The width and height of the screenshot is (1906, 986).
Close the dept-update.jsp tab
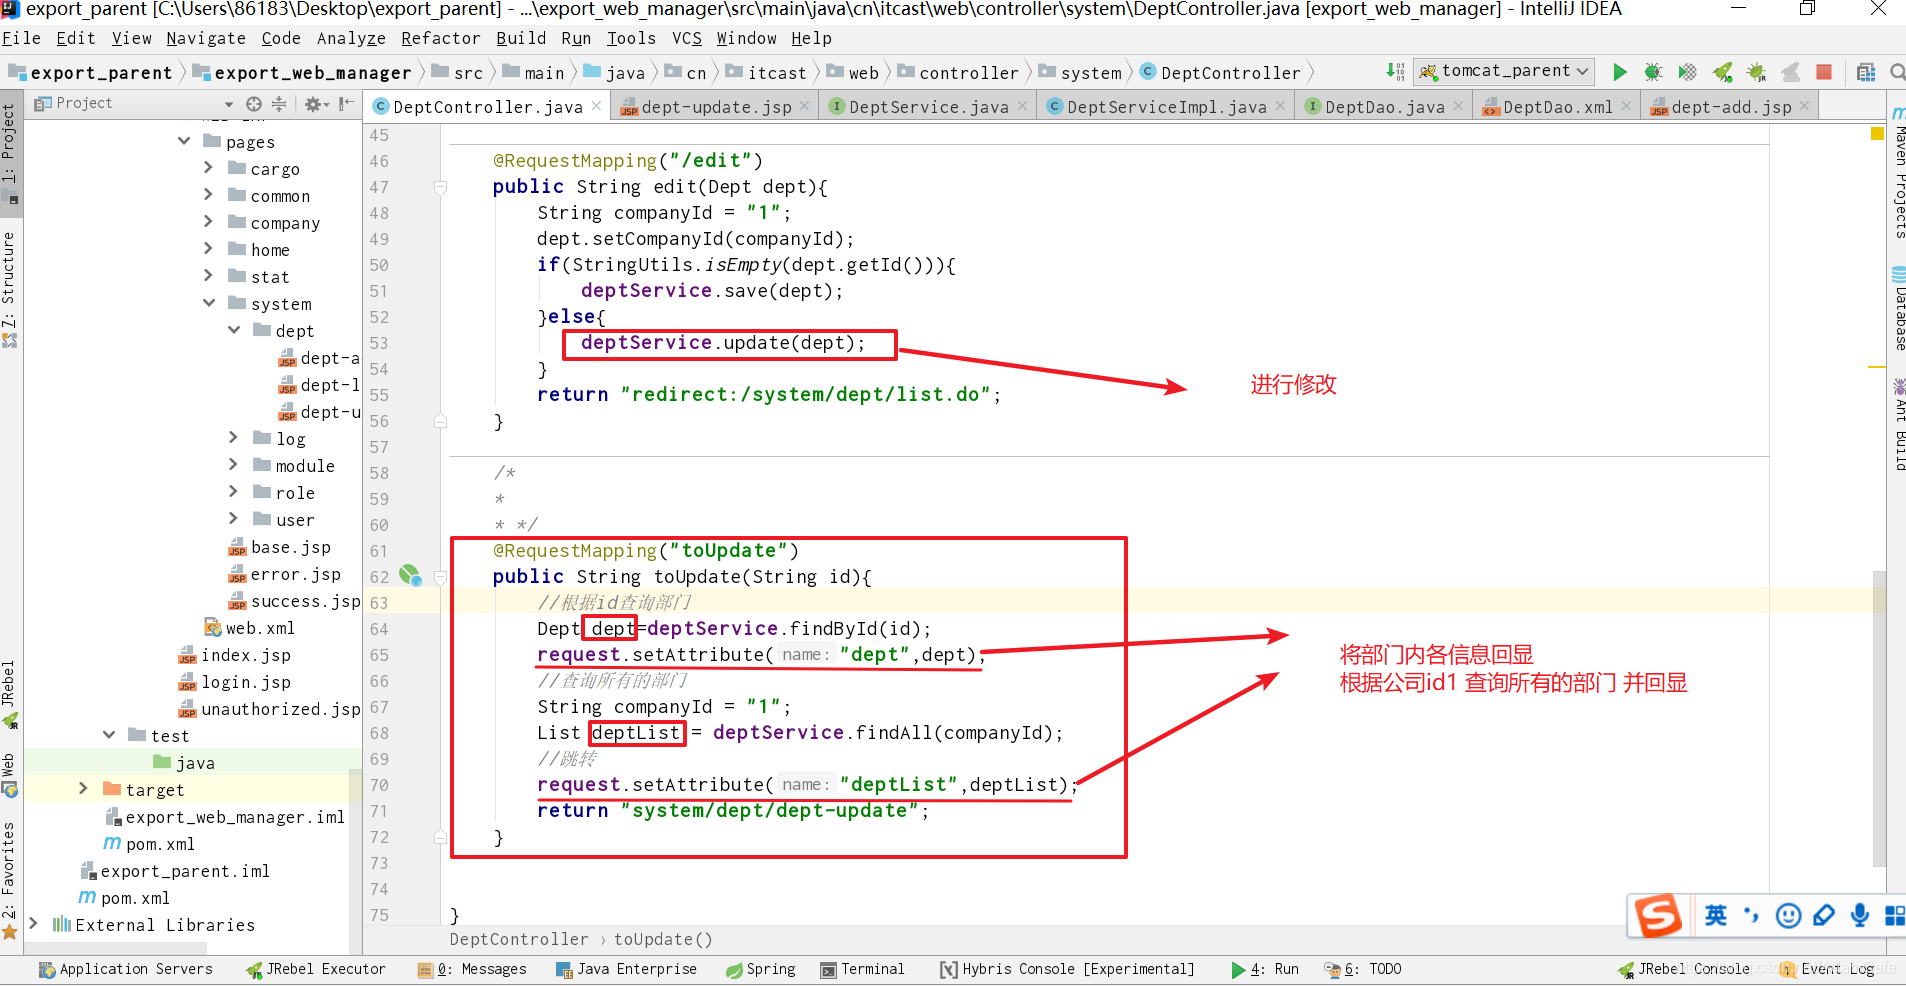coord(805,105)
